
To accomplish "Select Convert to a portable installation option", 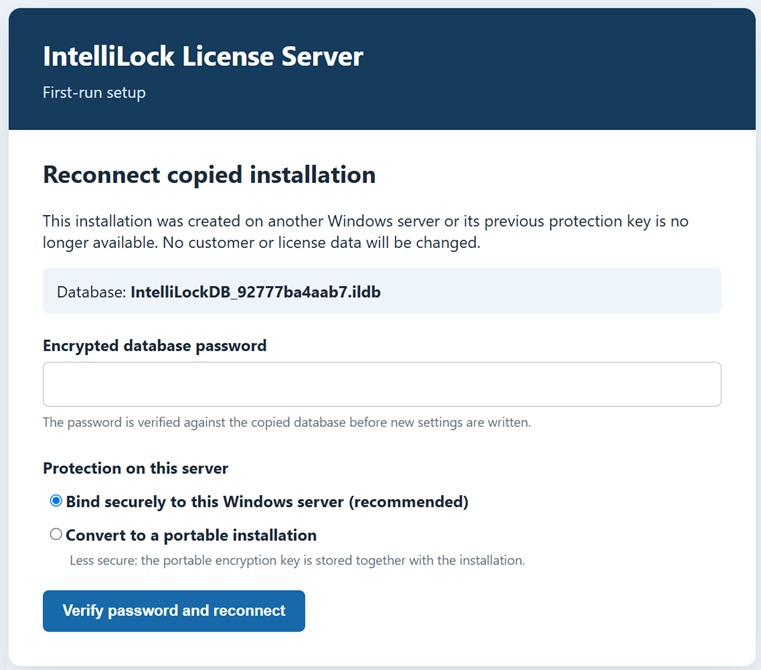I will click(x=56, y=534).
